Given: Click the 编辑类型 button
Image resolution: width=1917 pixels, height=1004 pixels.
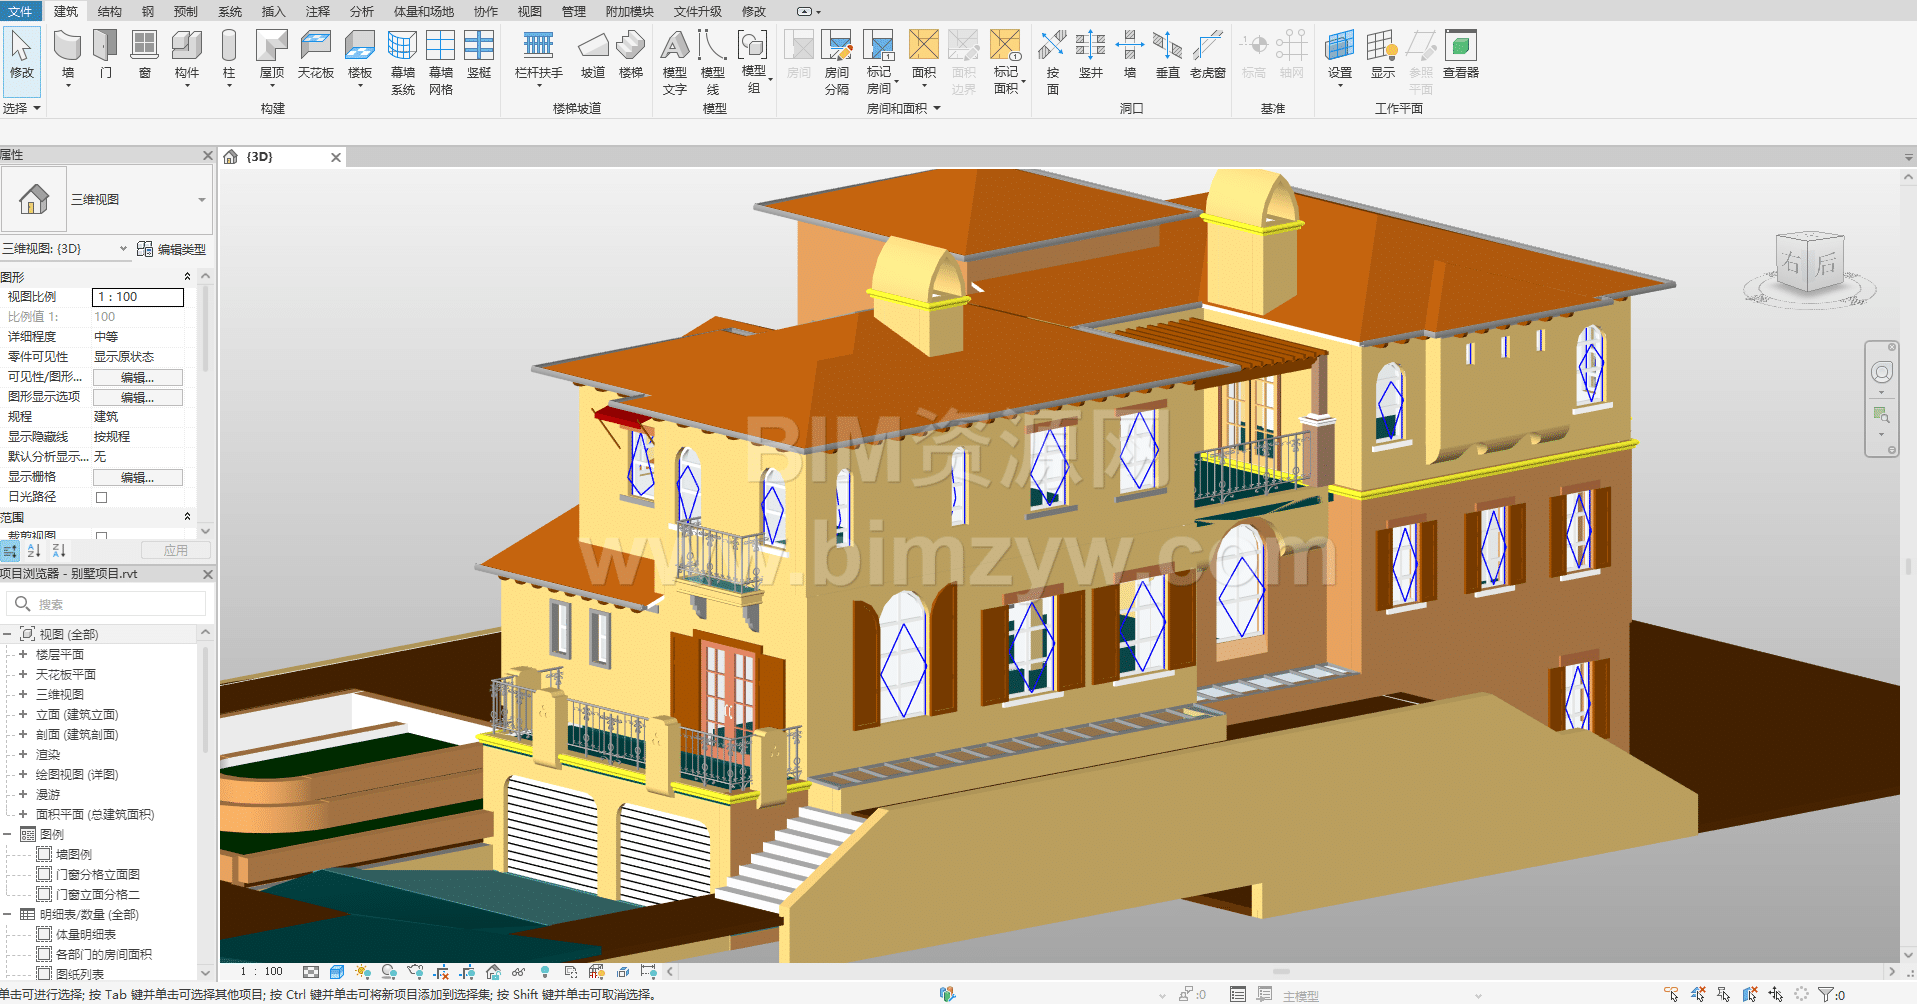Looking at the screenshot, I should 172,249.
